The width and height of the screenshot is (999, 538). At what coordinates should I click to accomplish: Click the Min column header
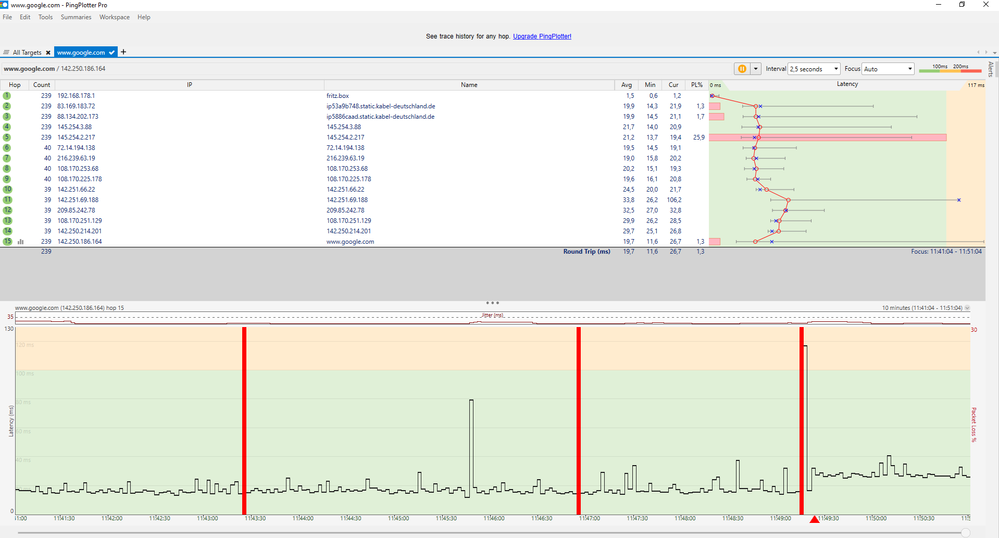point(650,85)
